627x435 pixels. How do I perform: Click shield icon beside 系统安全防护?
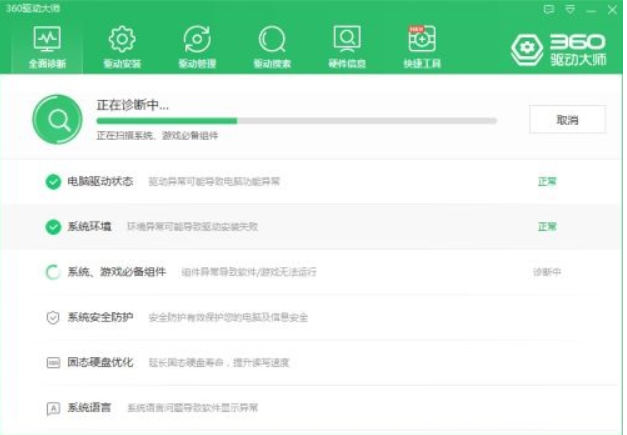click(x=53, y=317)
